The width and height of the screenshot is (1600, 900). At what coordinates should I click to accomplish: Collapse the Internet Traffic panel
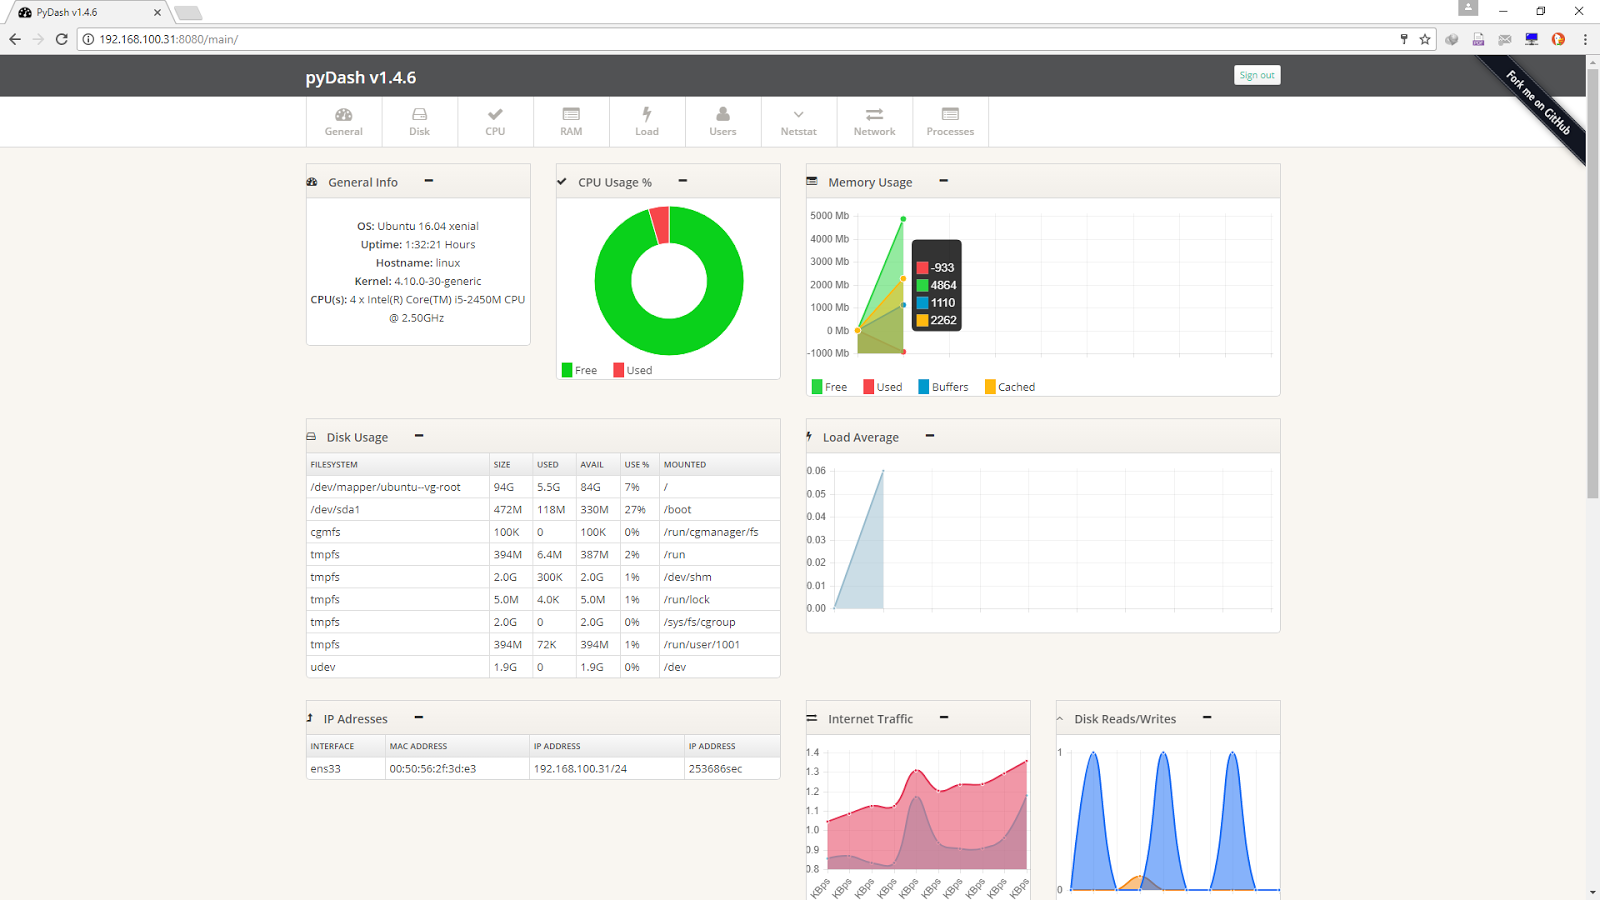tap(943, 717)
